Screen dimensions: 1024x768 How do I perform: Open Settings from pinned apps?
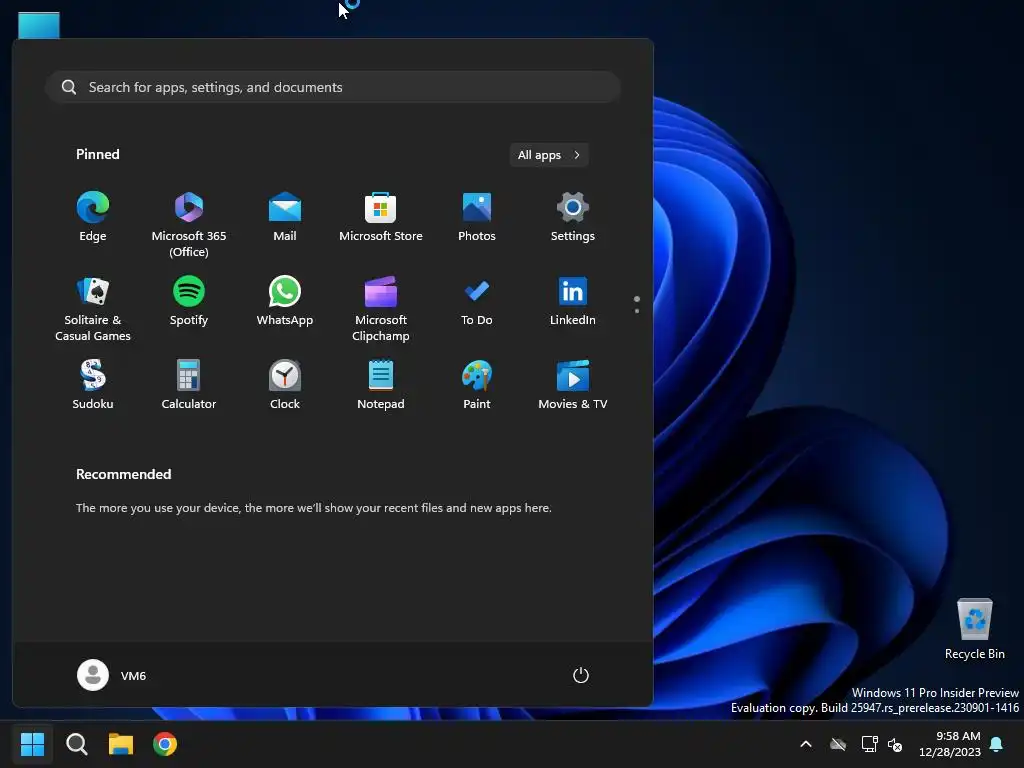click(x=573, y=217)
